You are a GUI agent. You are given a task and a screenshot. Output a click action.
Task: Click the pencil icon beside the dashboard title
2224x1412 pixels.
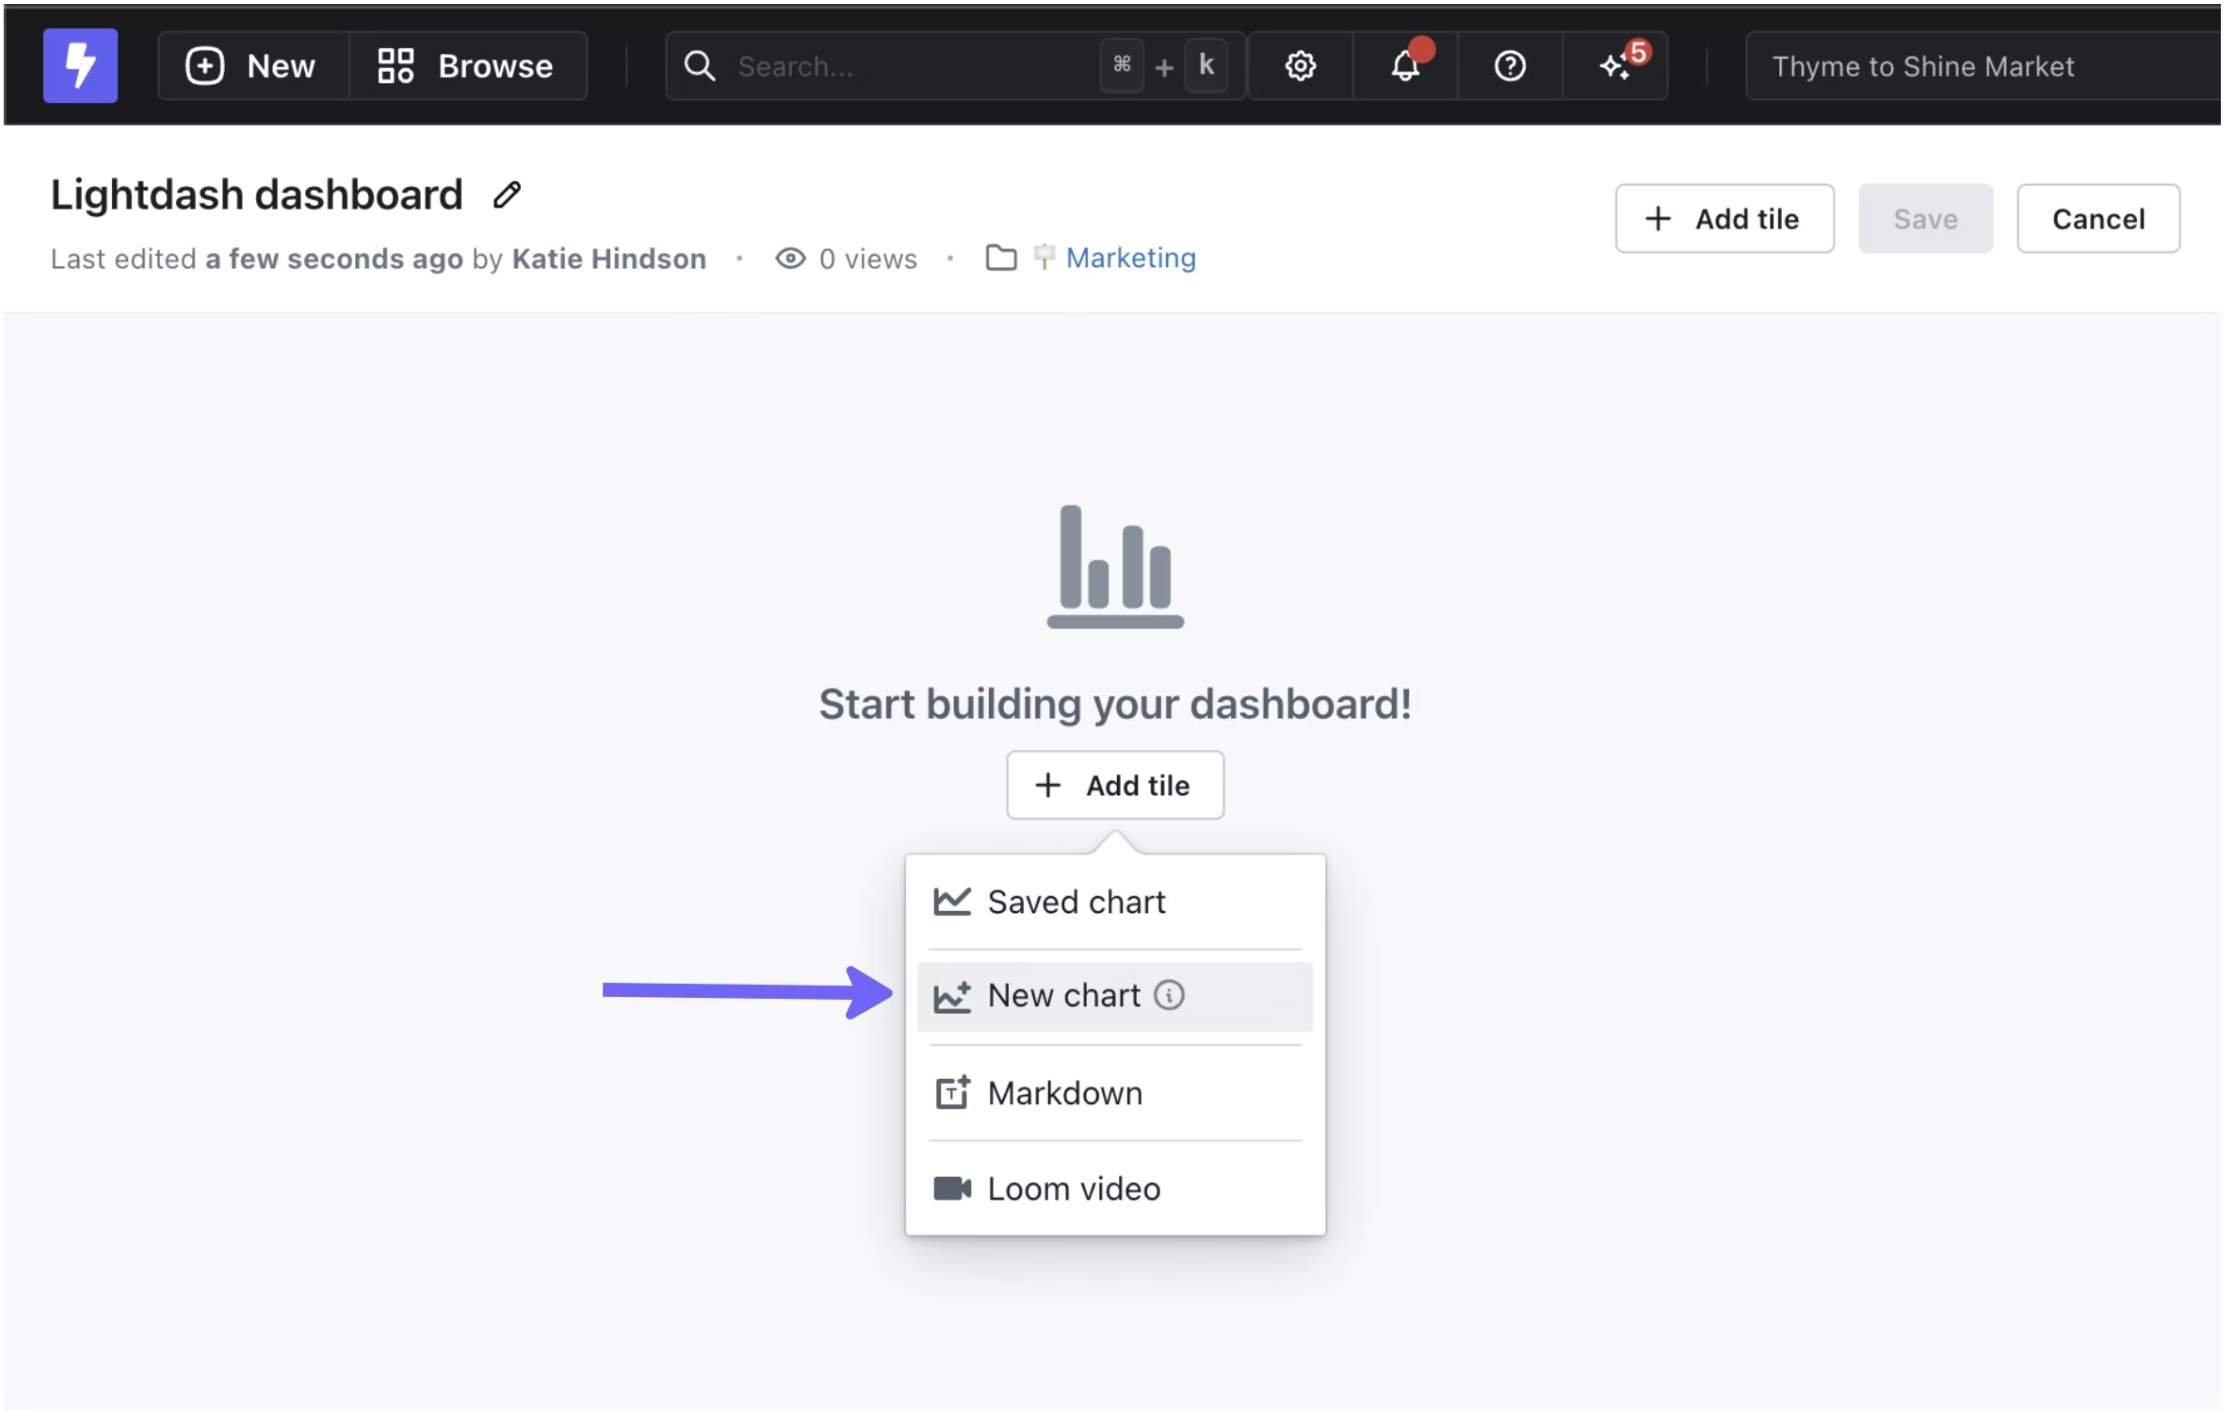[x=505, y=193]
